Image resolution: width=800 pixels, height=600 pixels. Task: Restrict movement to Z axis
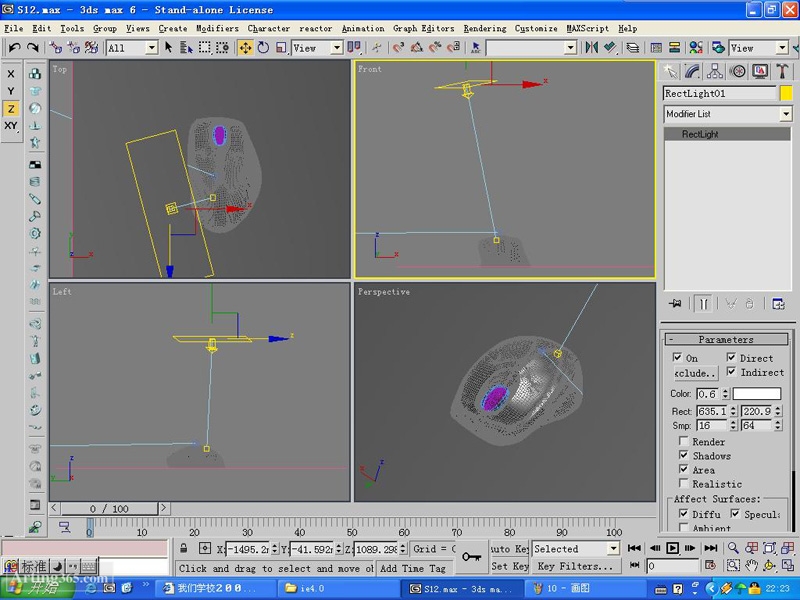tap(11, 109)
